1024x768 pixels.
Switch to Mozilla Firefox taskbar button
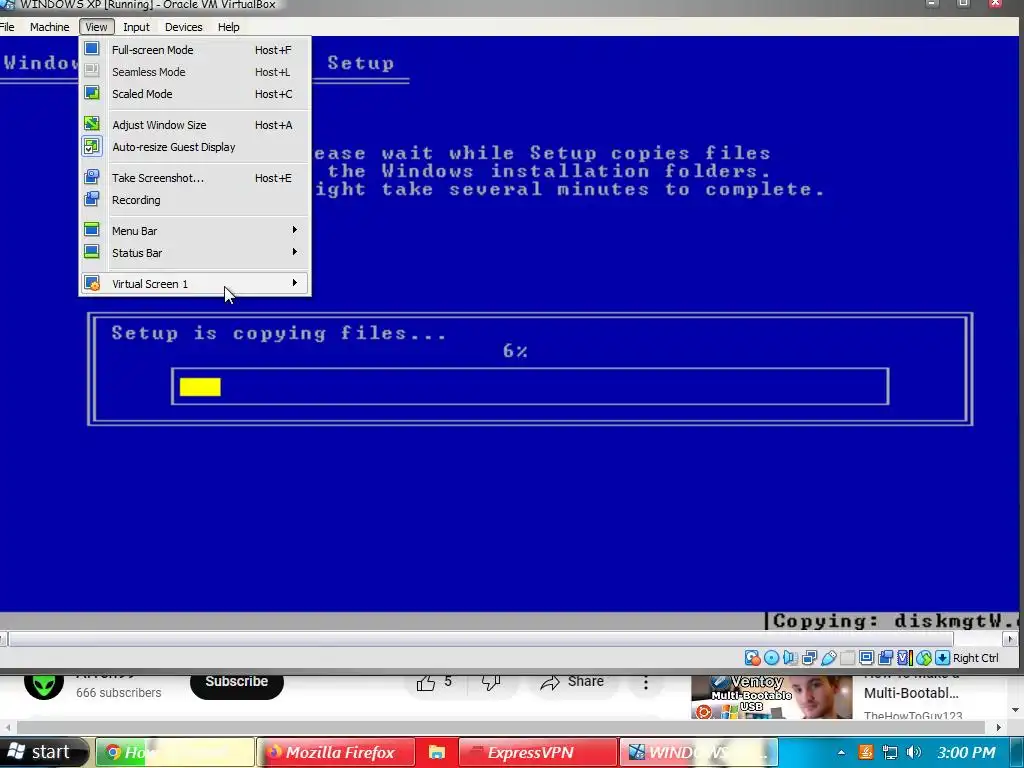pyautogui.click(x=336, y=752)
